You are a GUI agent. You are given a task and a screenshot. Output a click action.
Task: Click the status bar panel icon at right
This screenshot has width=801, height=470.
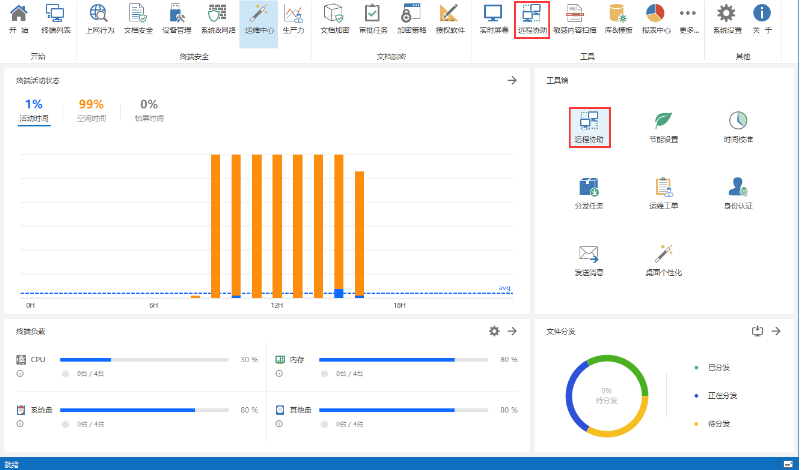tap(788, 464)
